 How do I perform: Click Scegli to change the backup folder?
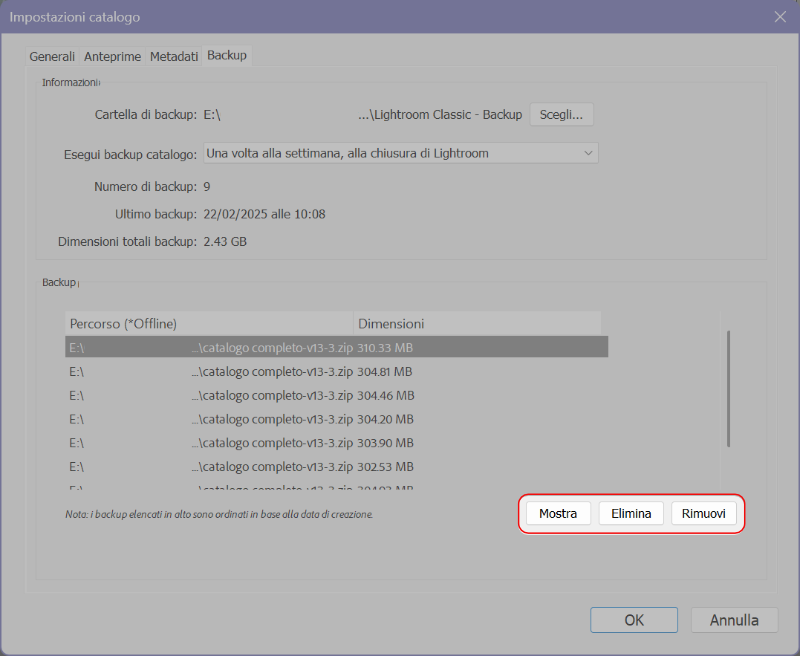tap(561, 114)
